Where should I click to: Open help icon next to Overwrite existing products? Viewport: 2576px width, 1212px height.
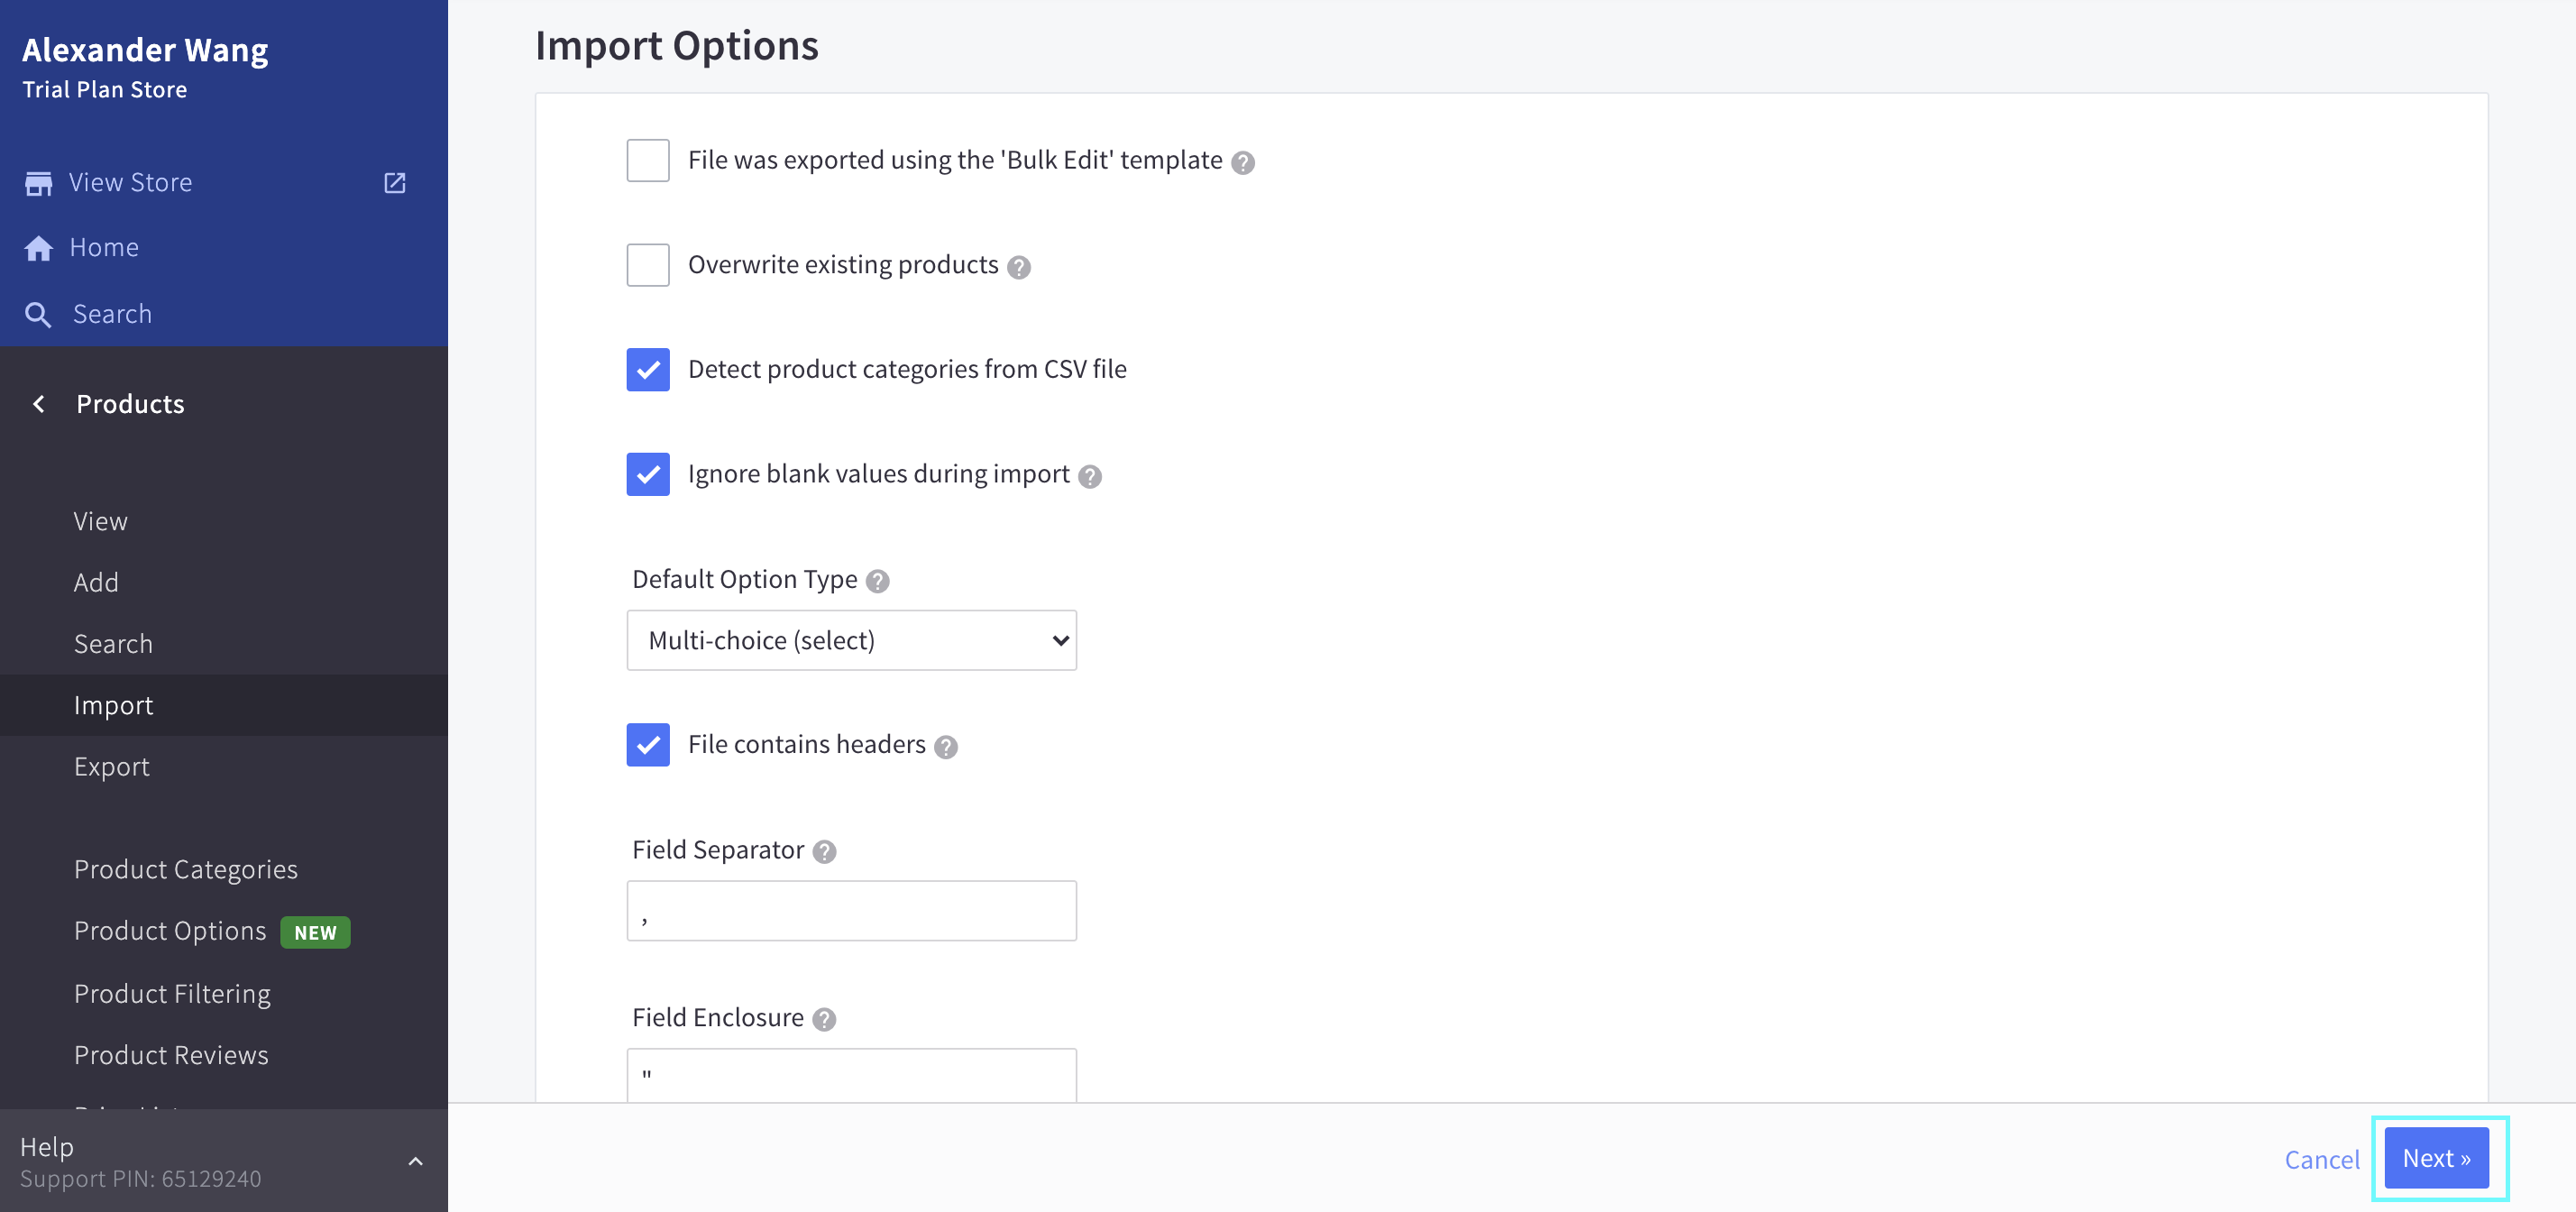[1018, 267]
